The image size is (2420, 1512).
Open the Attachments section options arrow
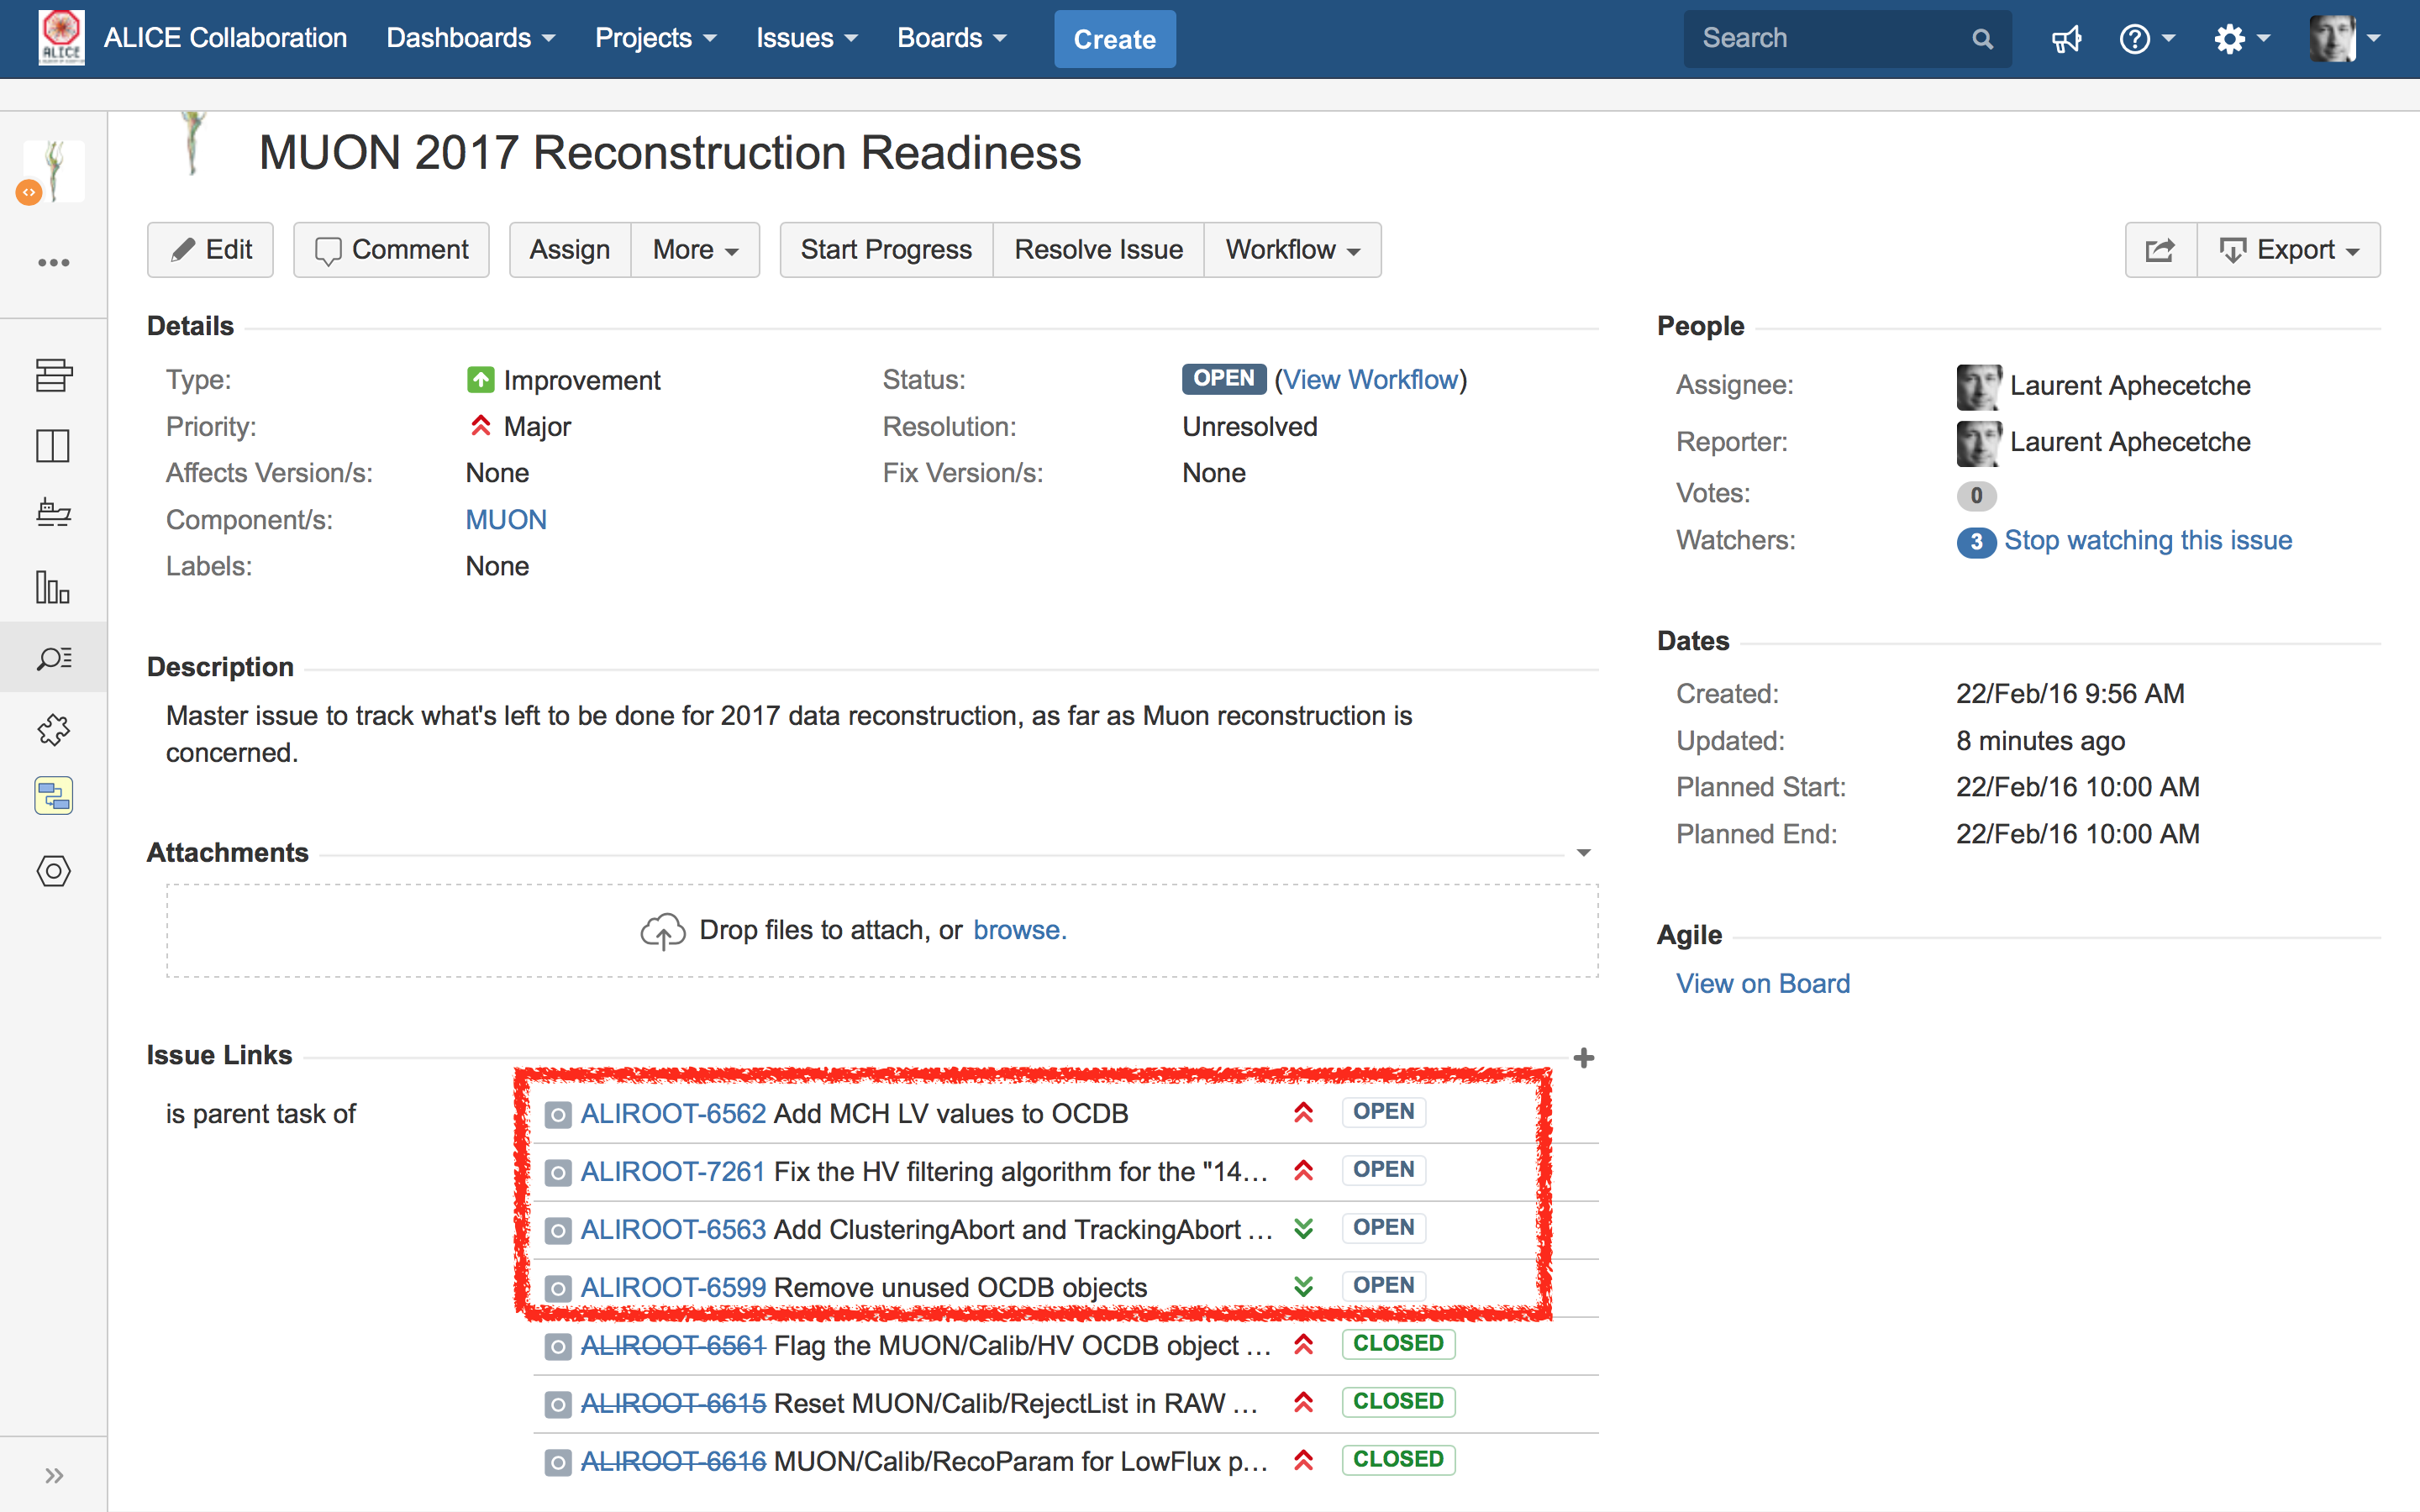pos(1583,853)
